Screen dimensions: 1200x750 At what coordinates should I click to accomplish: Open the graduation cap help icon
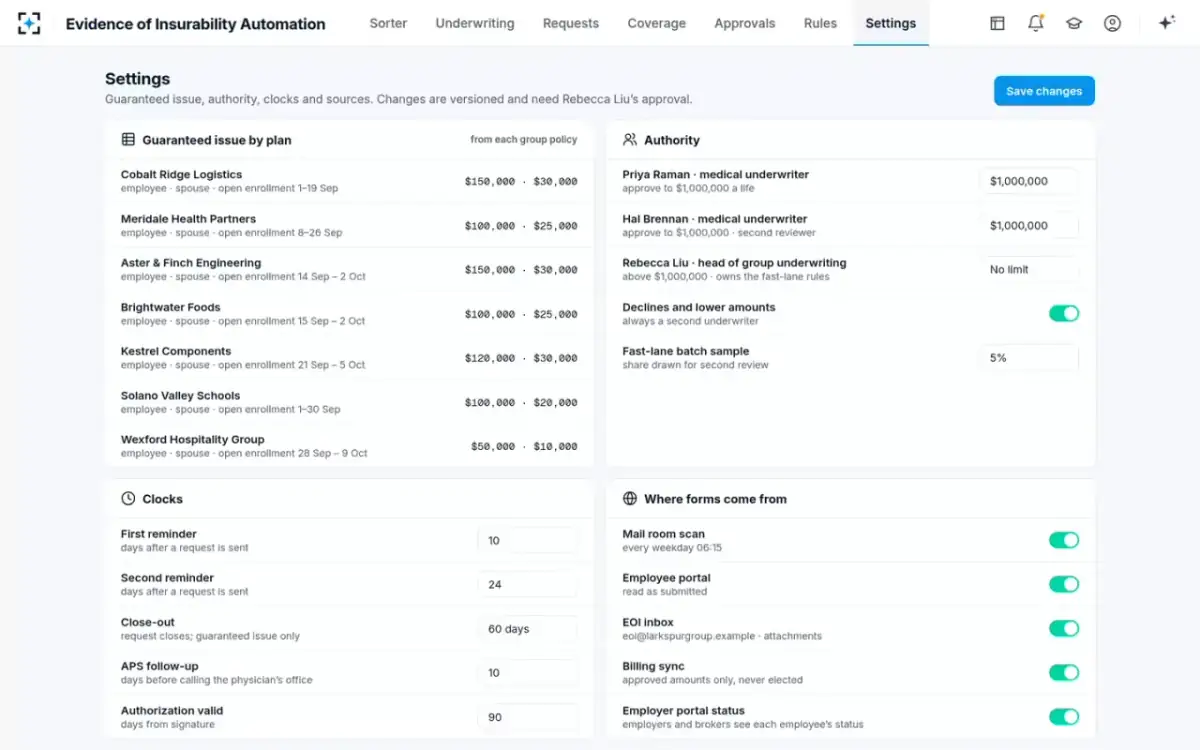pyautogui.click(x=1074, y=23)
